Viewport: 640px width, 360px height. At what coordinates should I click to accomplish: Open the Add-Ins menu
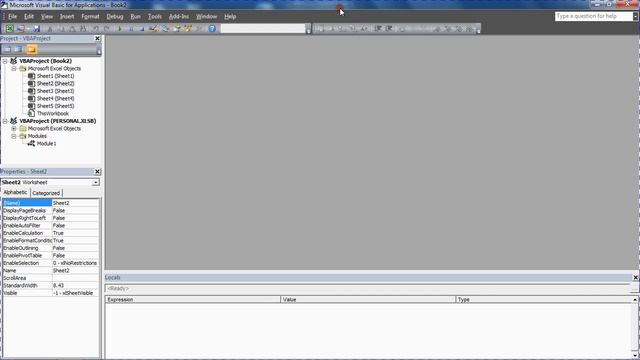pos(179,16)
